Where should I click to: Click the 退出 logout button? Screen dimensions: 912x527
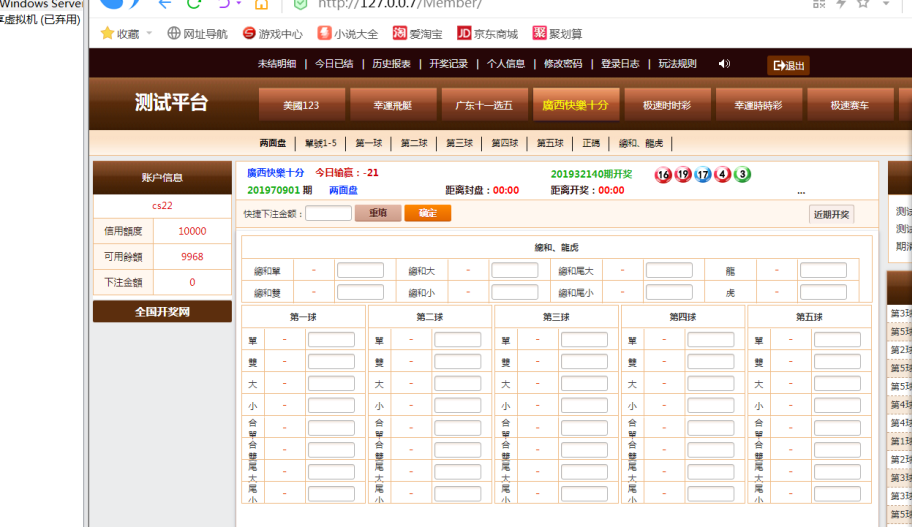[x=788, y=66]
